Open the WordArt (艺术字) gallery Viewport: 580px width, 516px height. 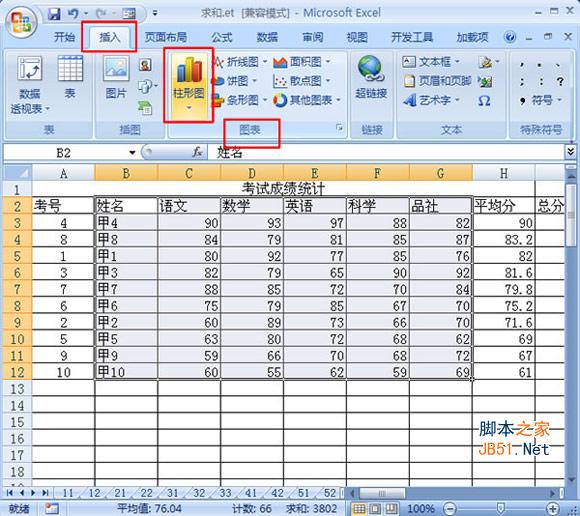tap(431, 100)
